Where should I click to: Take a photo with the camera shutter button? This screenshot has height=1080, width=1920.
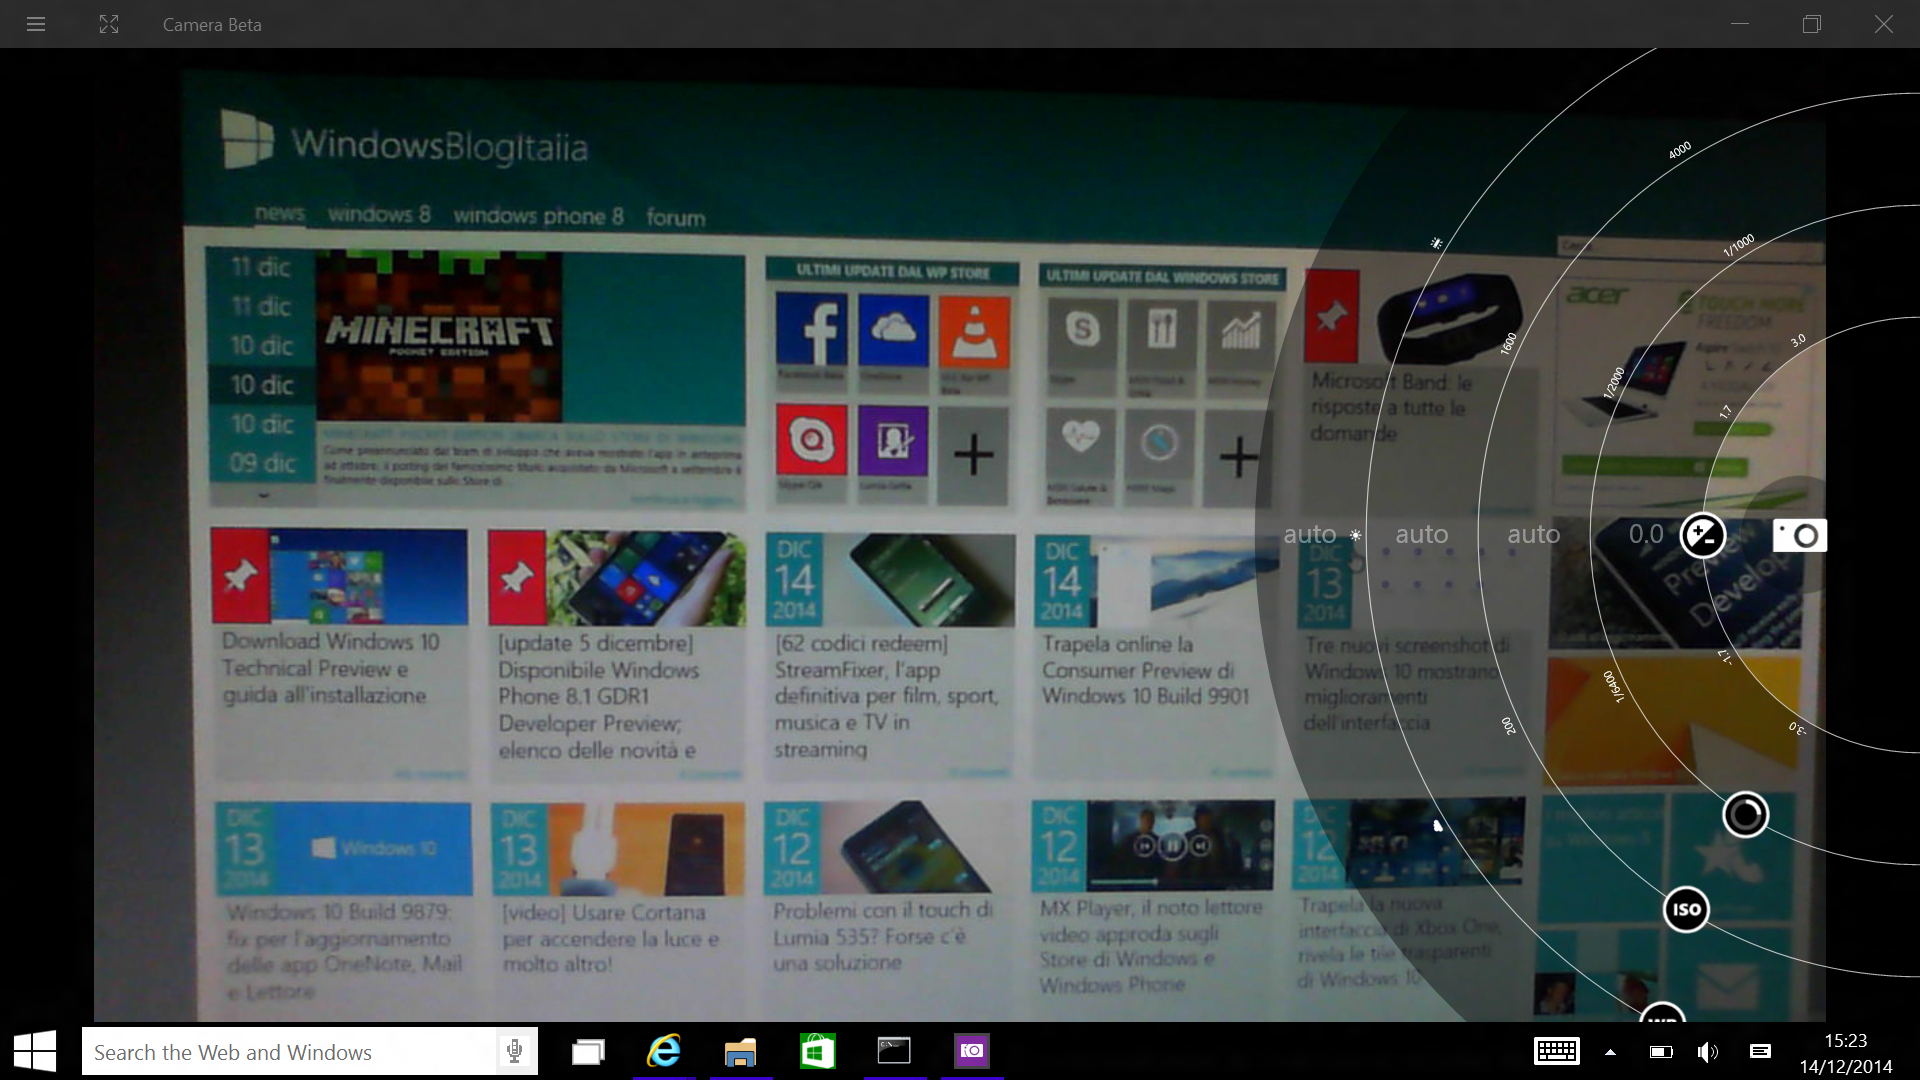(x=1800, y=535)
